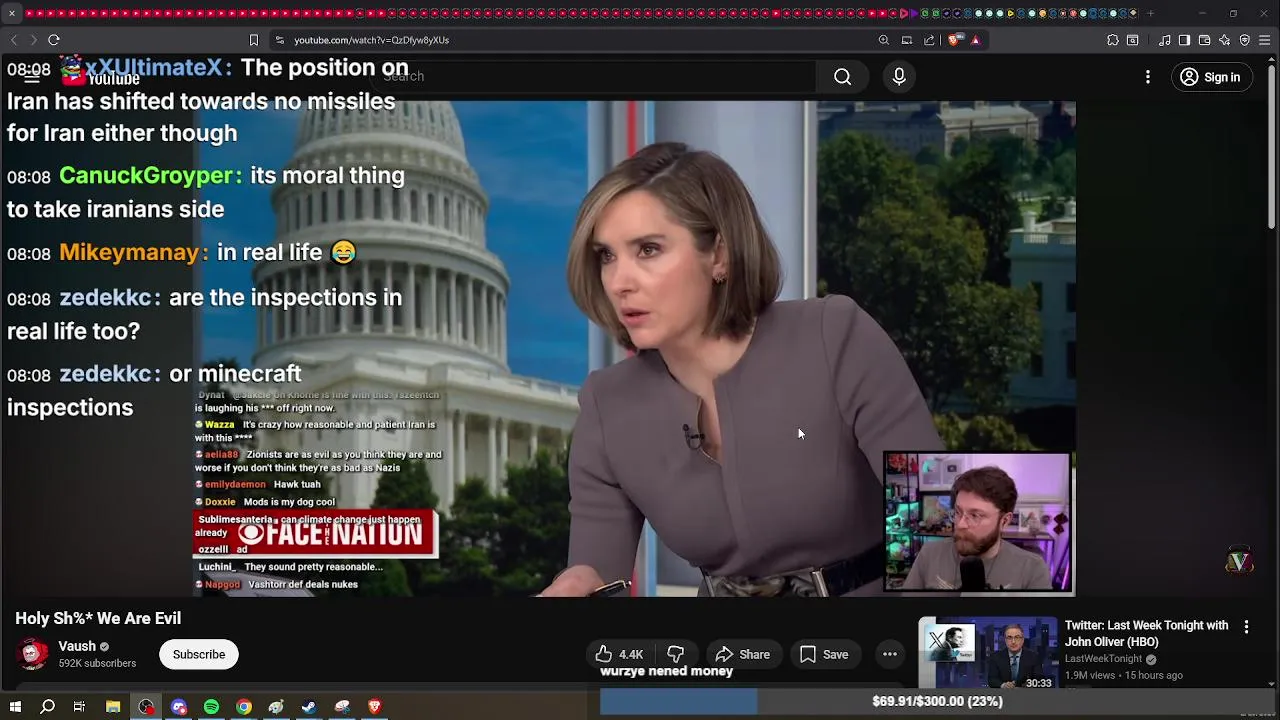Click the Vaush channel avatar
Viewport: 1280px width, 720px height.
34,654
